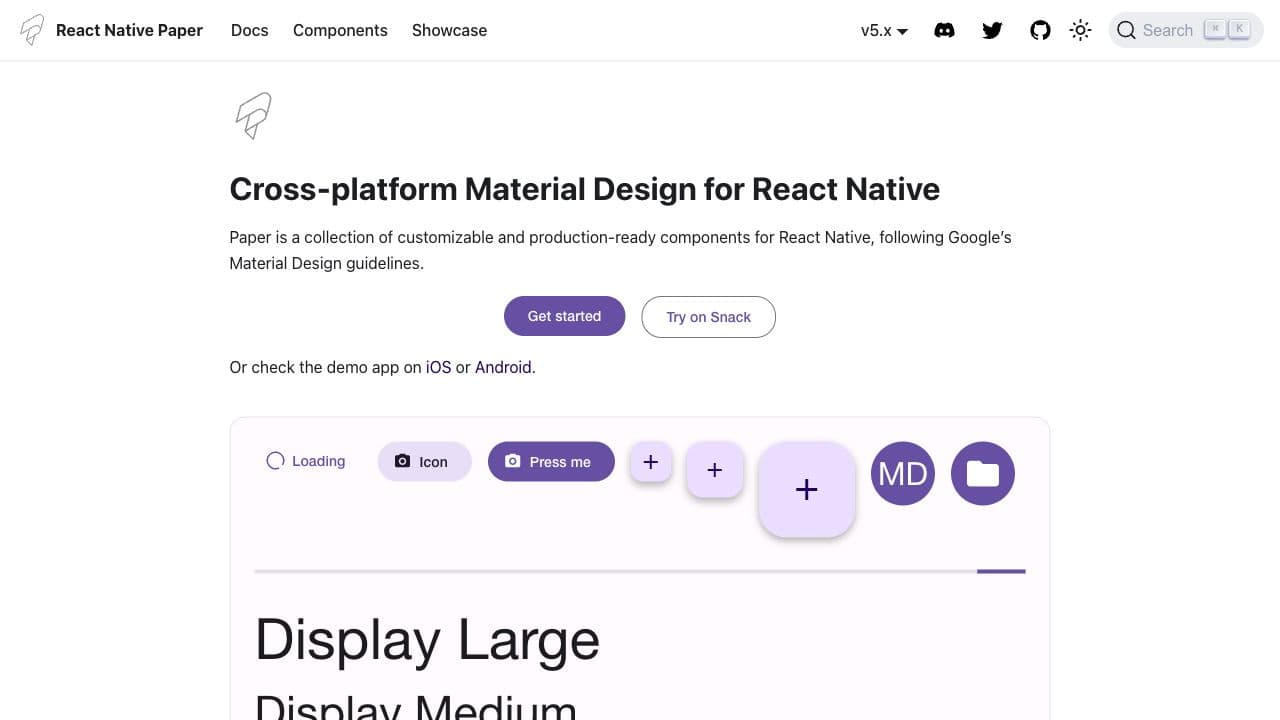Open the Twitter bird icon
Viewport: 1280px width, 720px height.
click(x=992, y=30)
